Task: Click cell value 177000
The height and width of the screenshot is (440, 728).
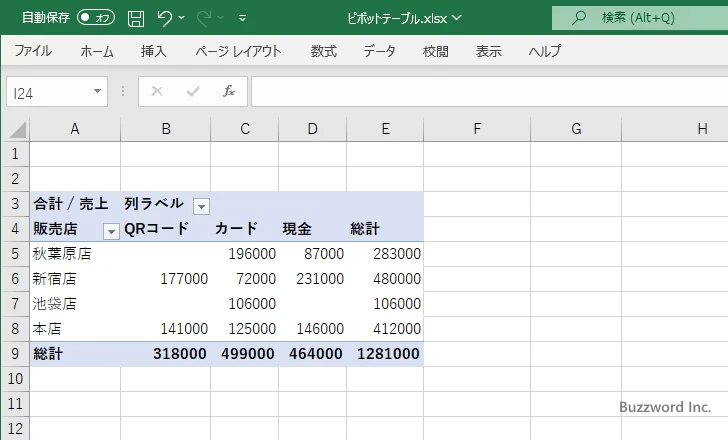Action: [x=166, y=279]
